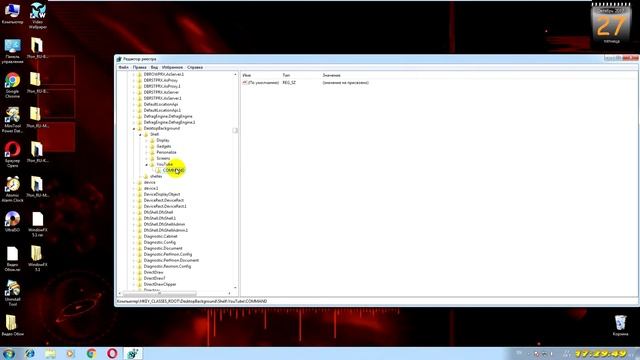
Task: Click the taskbar clock
Action: 601,353
